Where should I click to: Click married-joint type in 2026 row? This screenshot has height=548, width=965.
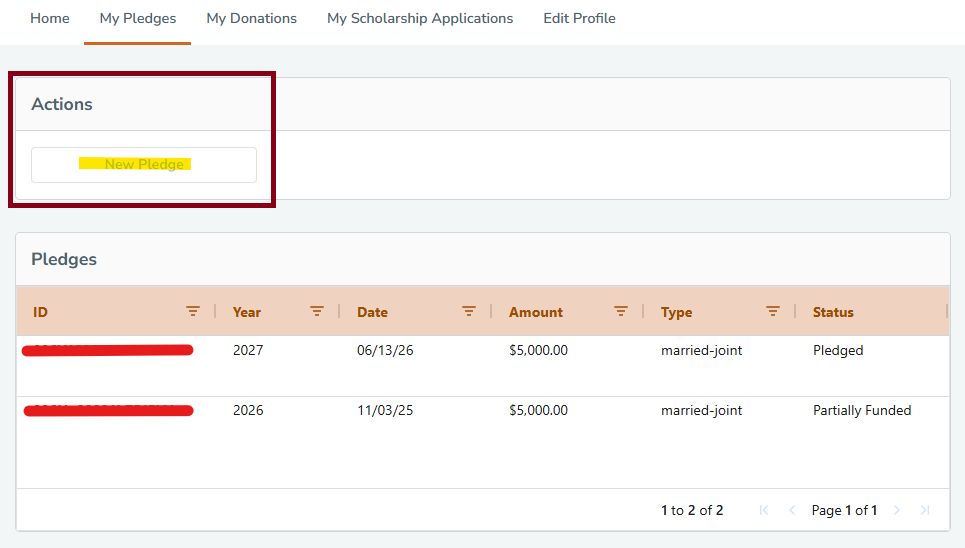702,410
